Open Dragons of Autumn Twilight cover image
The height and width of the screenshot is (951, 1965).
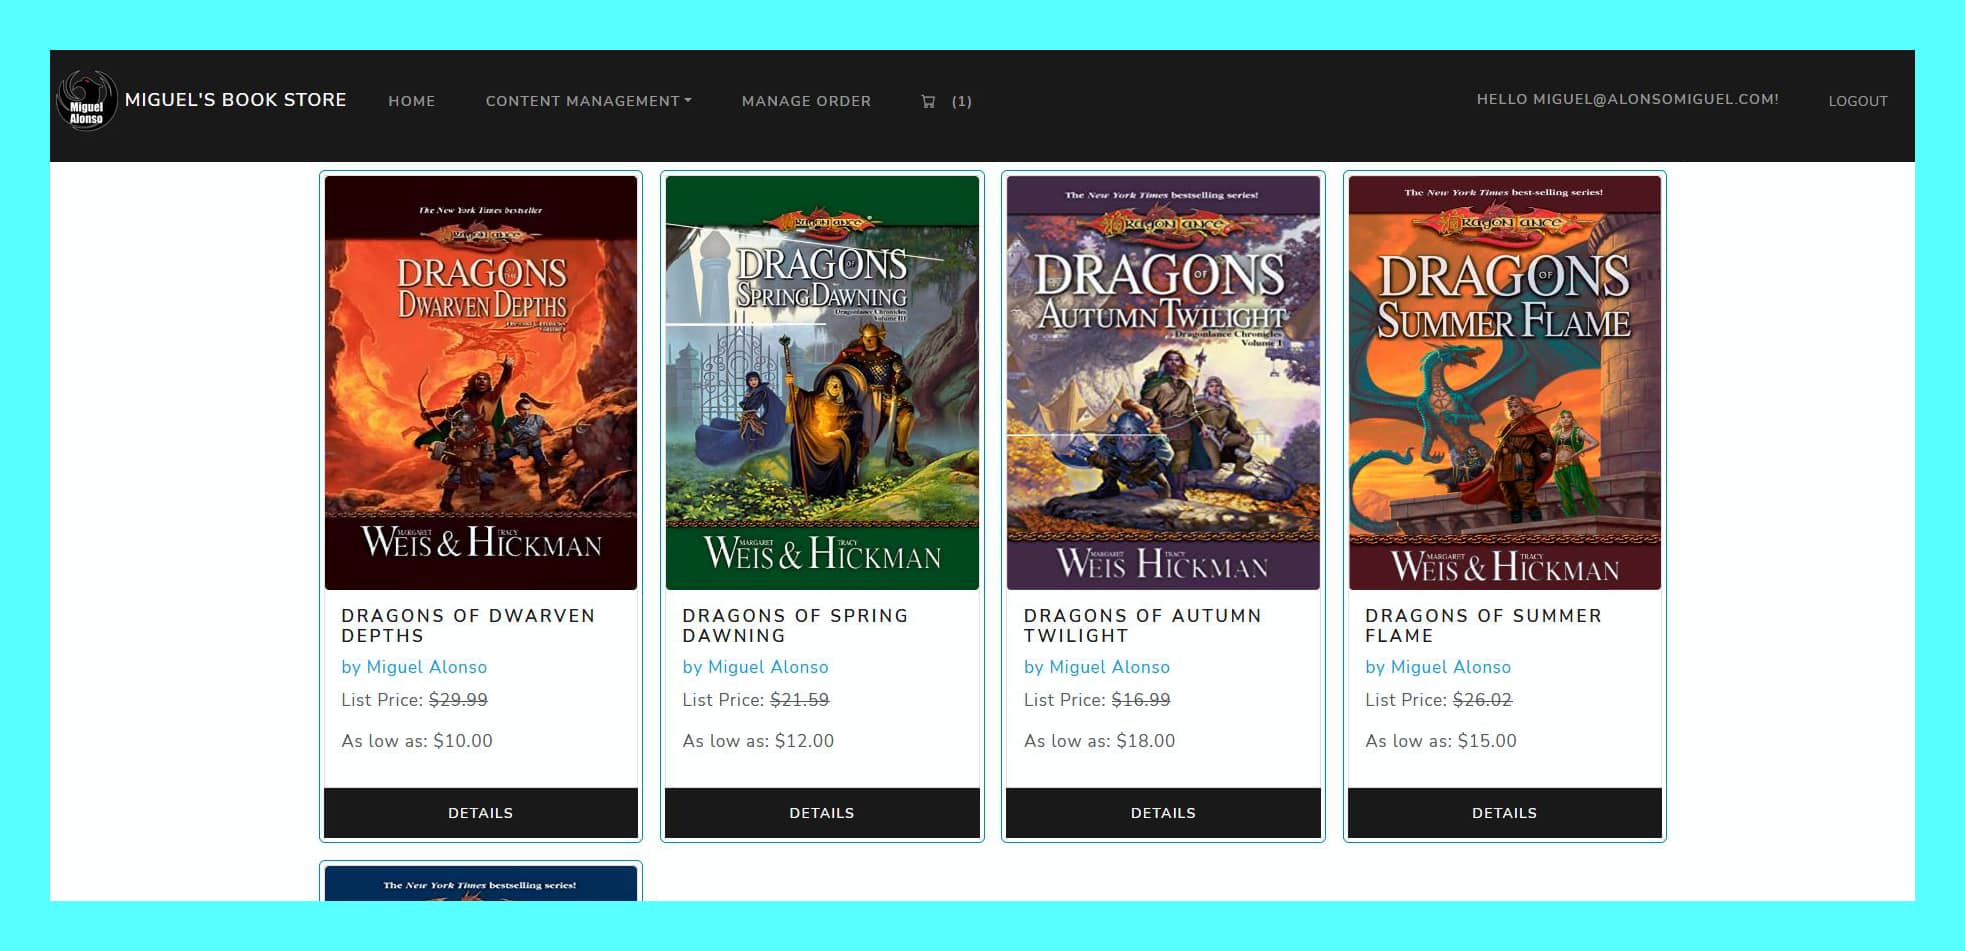coord(1163,383)
